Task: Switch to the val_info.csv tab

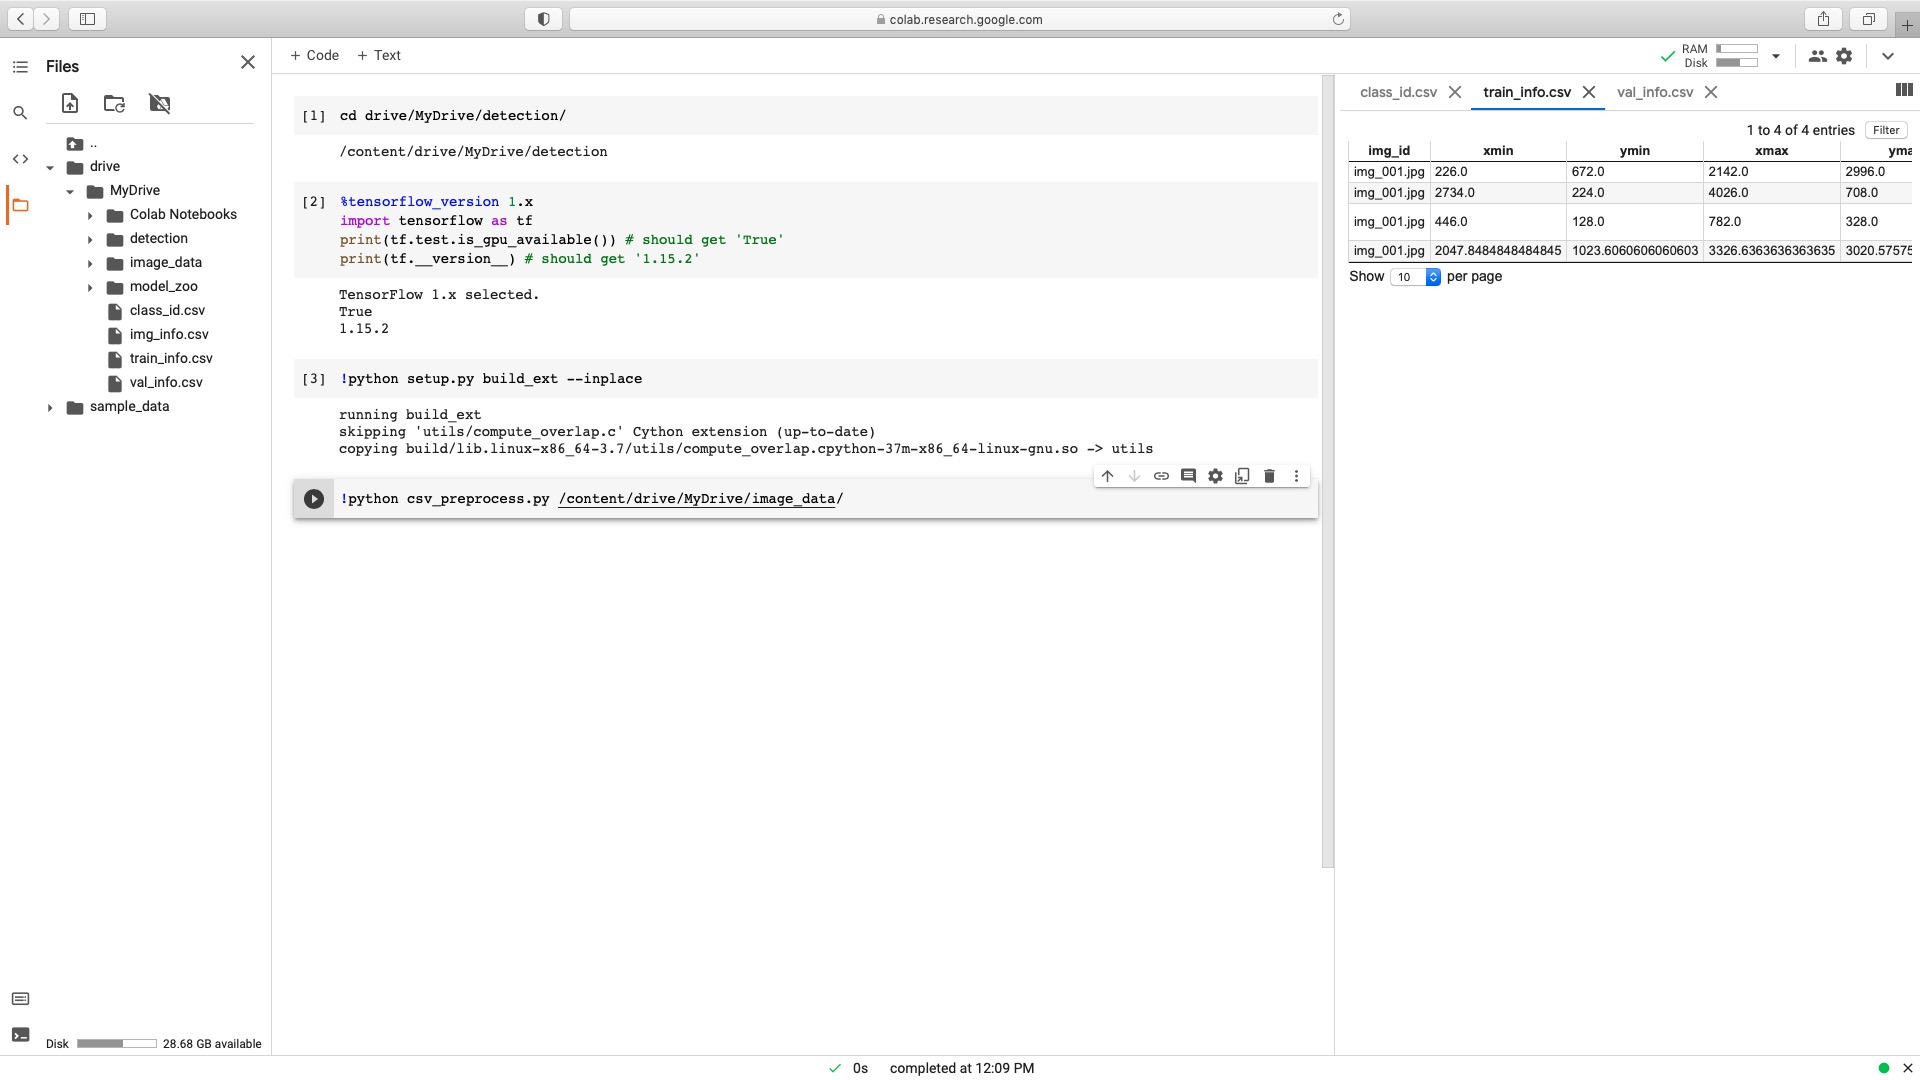Action: tap(1654, 92)
